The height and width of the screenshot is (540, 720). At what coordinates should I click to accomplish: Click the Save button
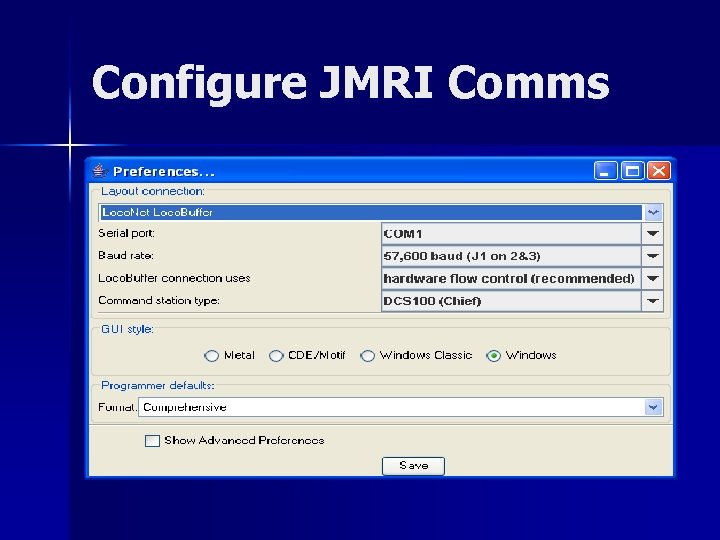(413, 466)
